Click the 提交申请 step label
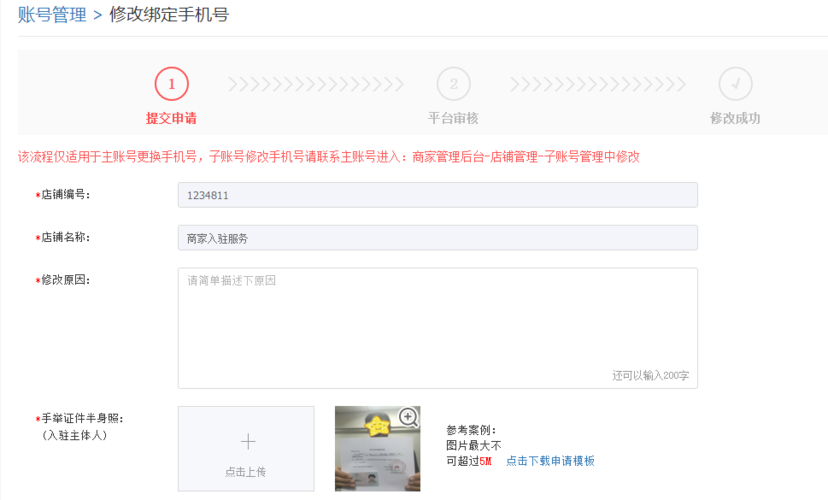828x500 pixels. click(172, 118)
